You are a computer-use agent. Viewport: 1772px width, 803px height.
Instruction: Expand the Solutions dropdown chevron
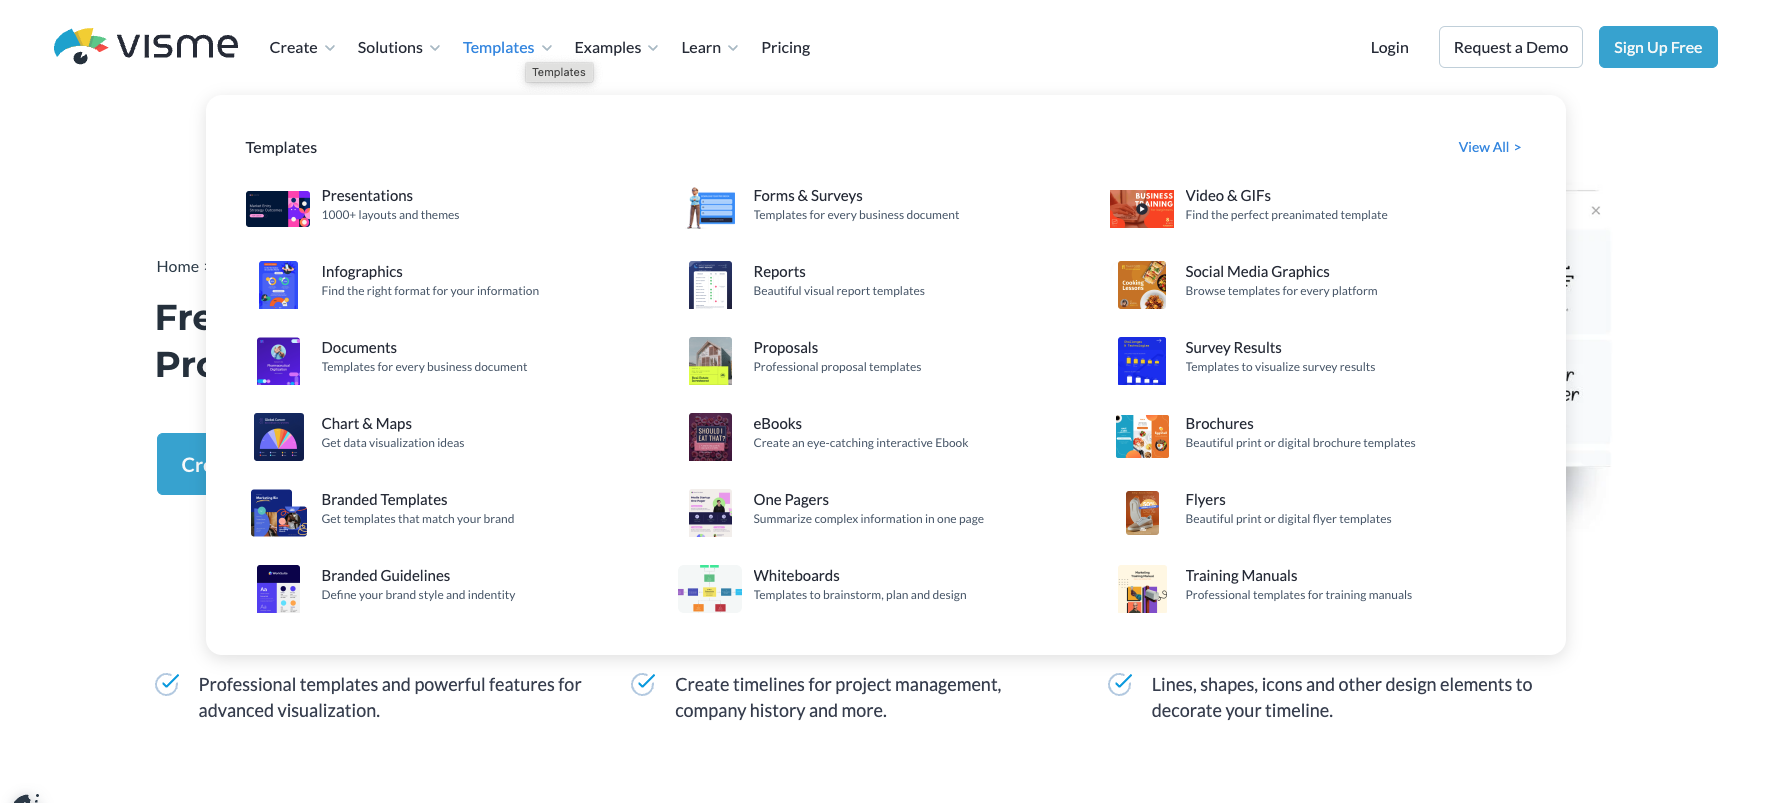[x=435, y=48]
